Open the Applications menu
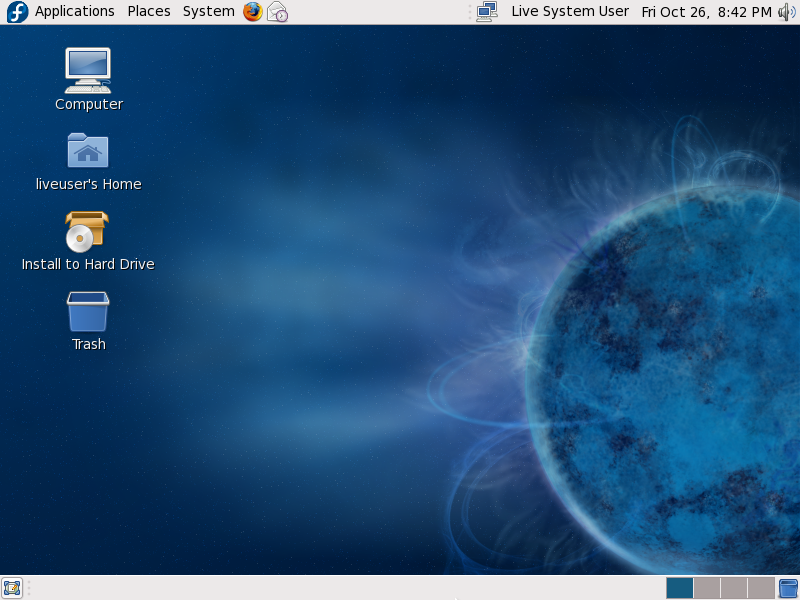The height and width of the screenshot is (600, 800). (75, 12)
